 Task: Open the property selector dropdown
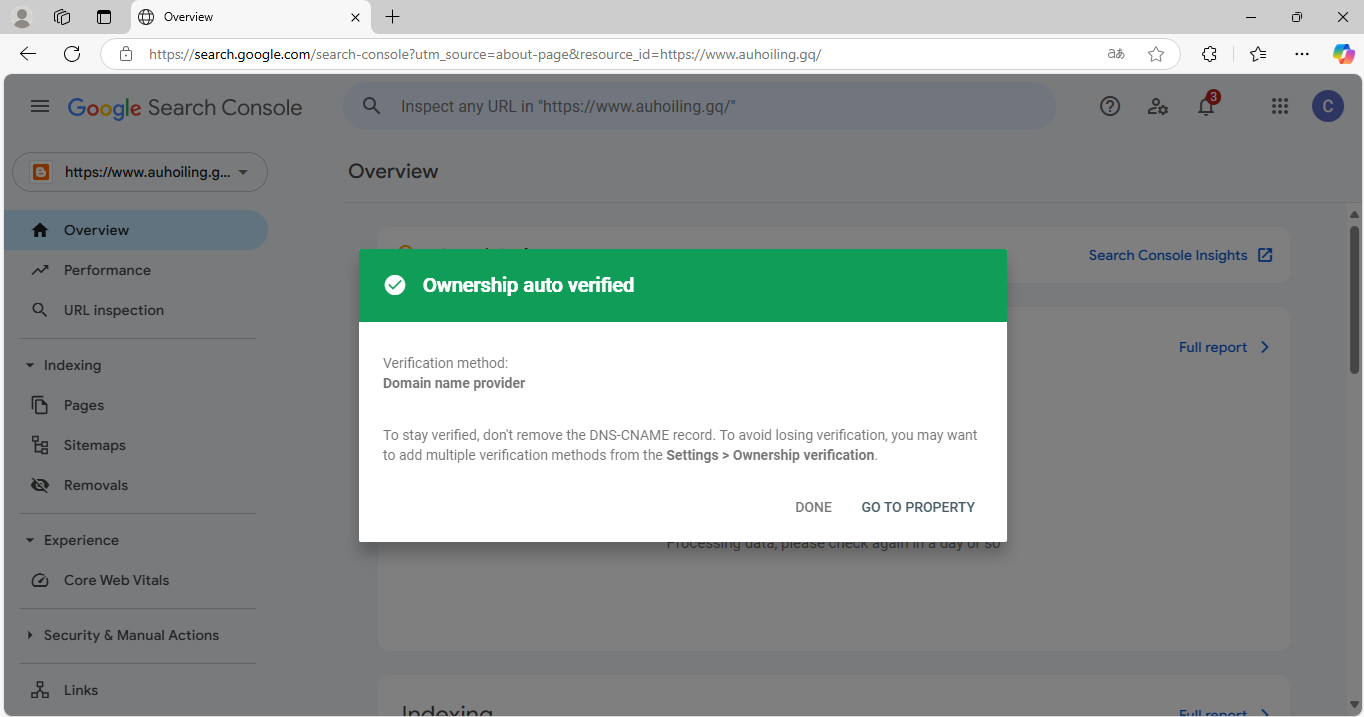point(140,172)
